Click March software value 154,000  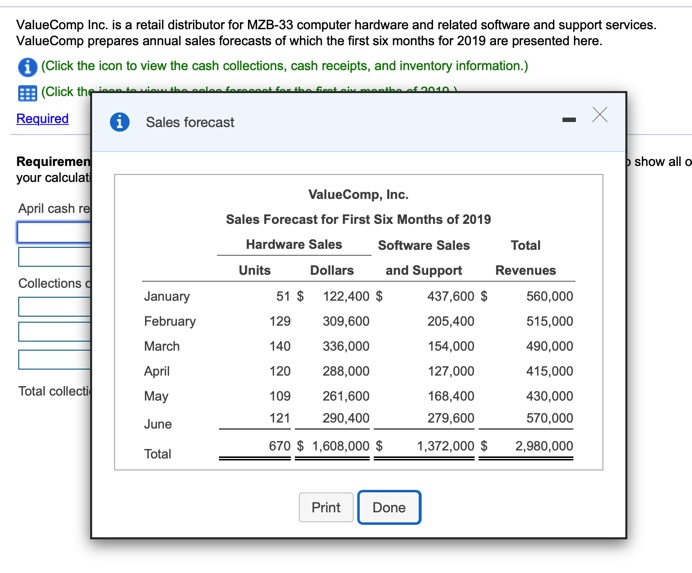click(x=451, y=346)
